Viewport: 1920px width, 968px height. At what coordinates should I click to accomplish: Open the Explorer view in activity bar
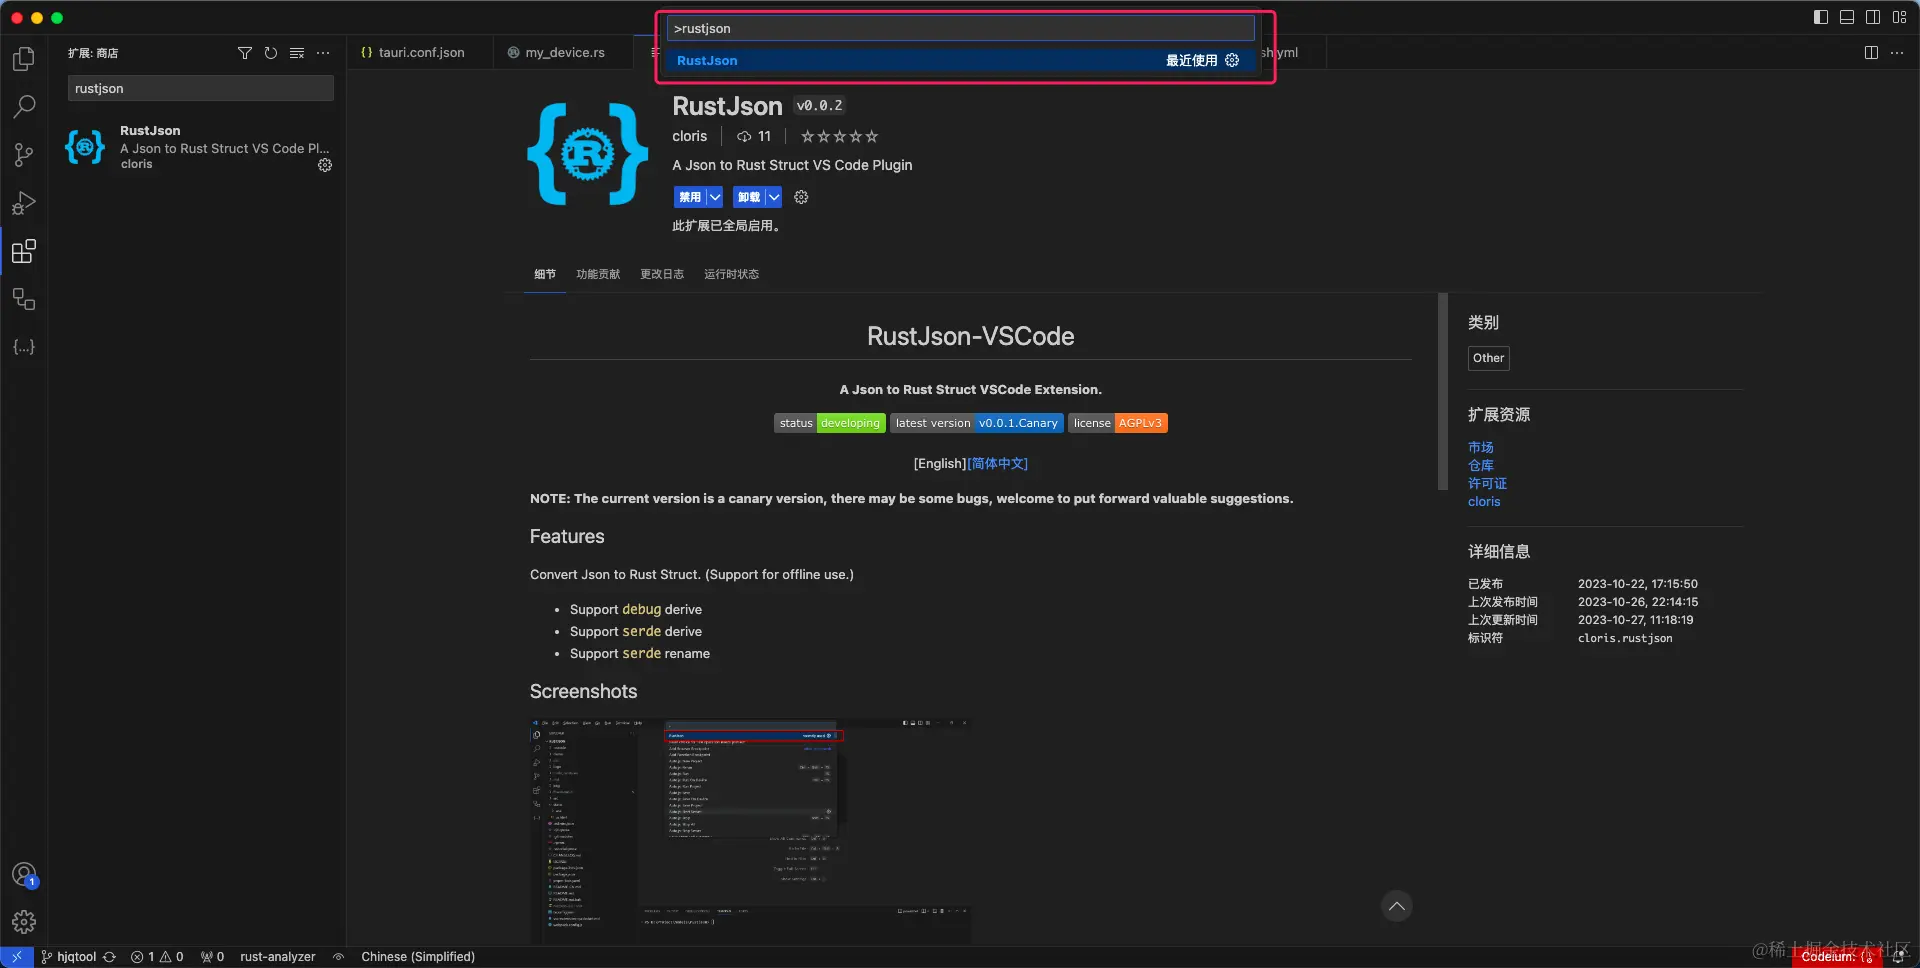24,59
